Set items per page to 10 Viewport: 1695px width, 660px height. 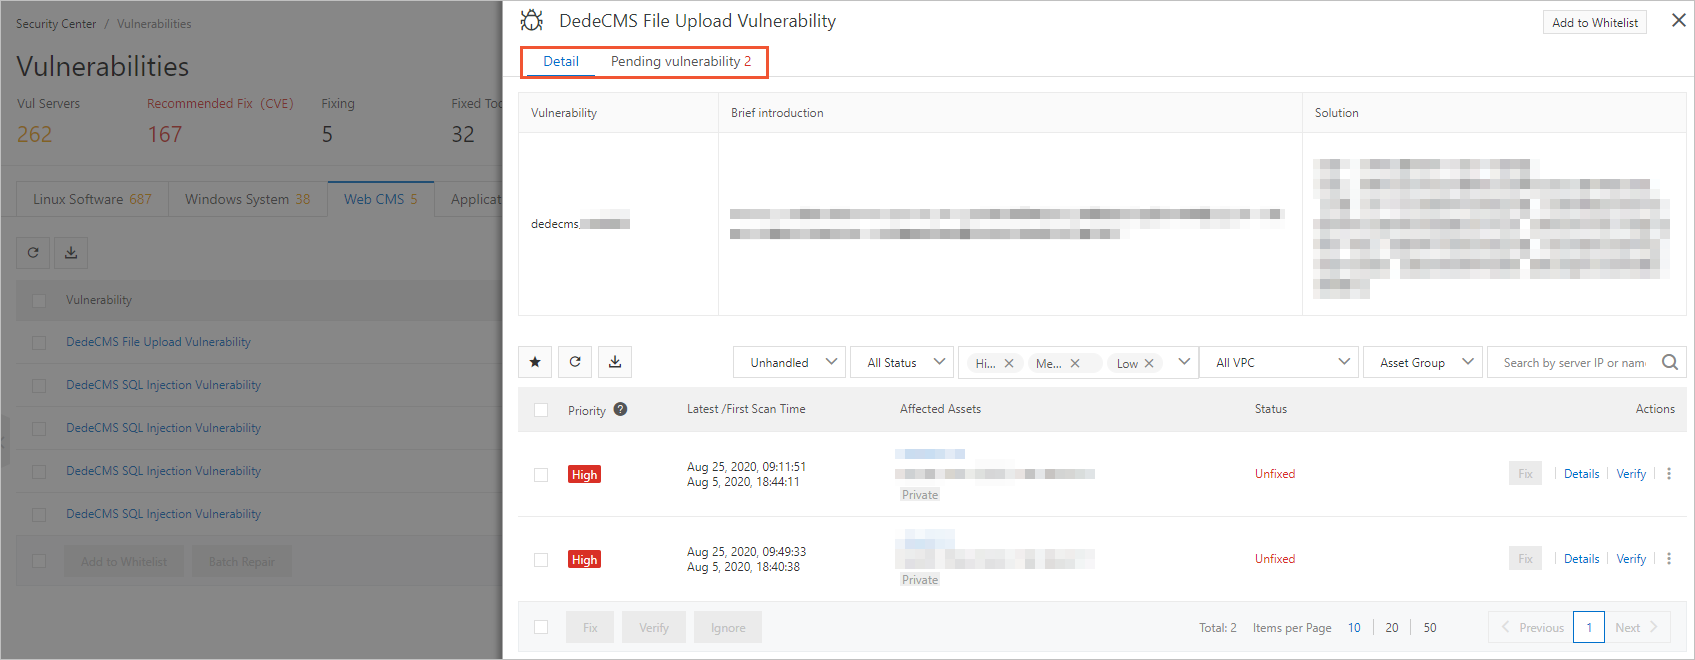point(1354,628)
